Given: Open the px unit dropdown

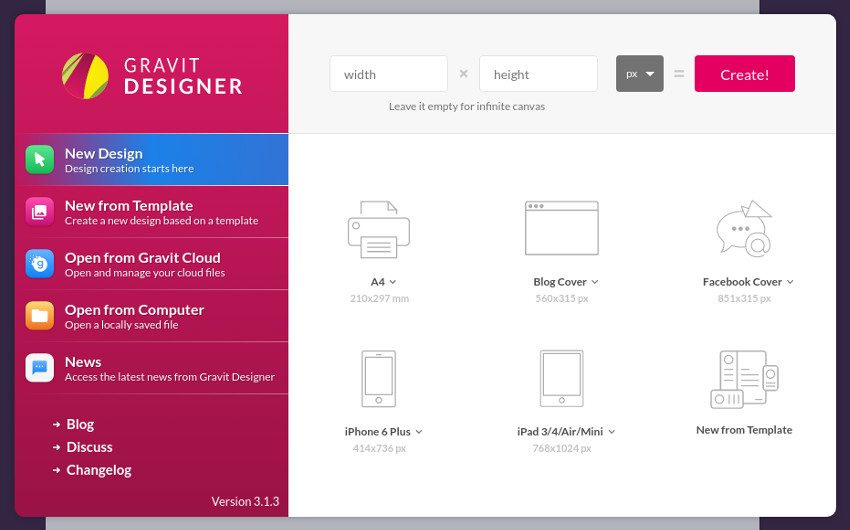Looking at the screenshot, I should (x=640, y=74).
